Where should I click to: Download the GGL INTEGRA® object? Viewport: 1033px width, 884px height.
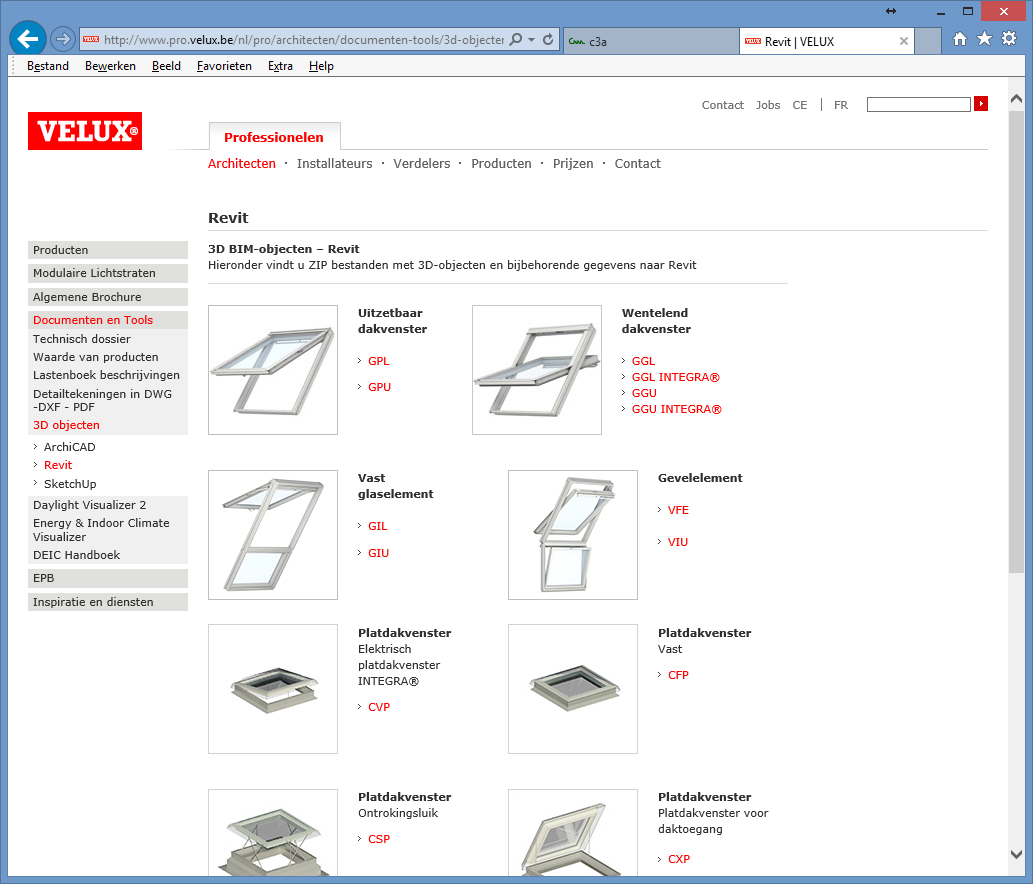(675, 377)
